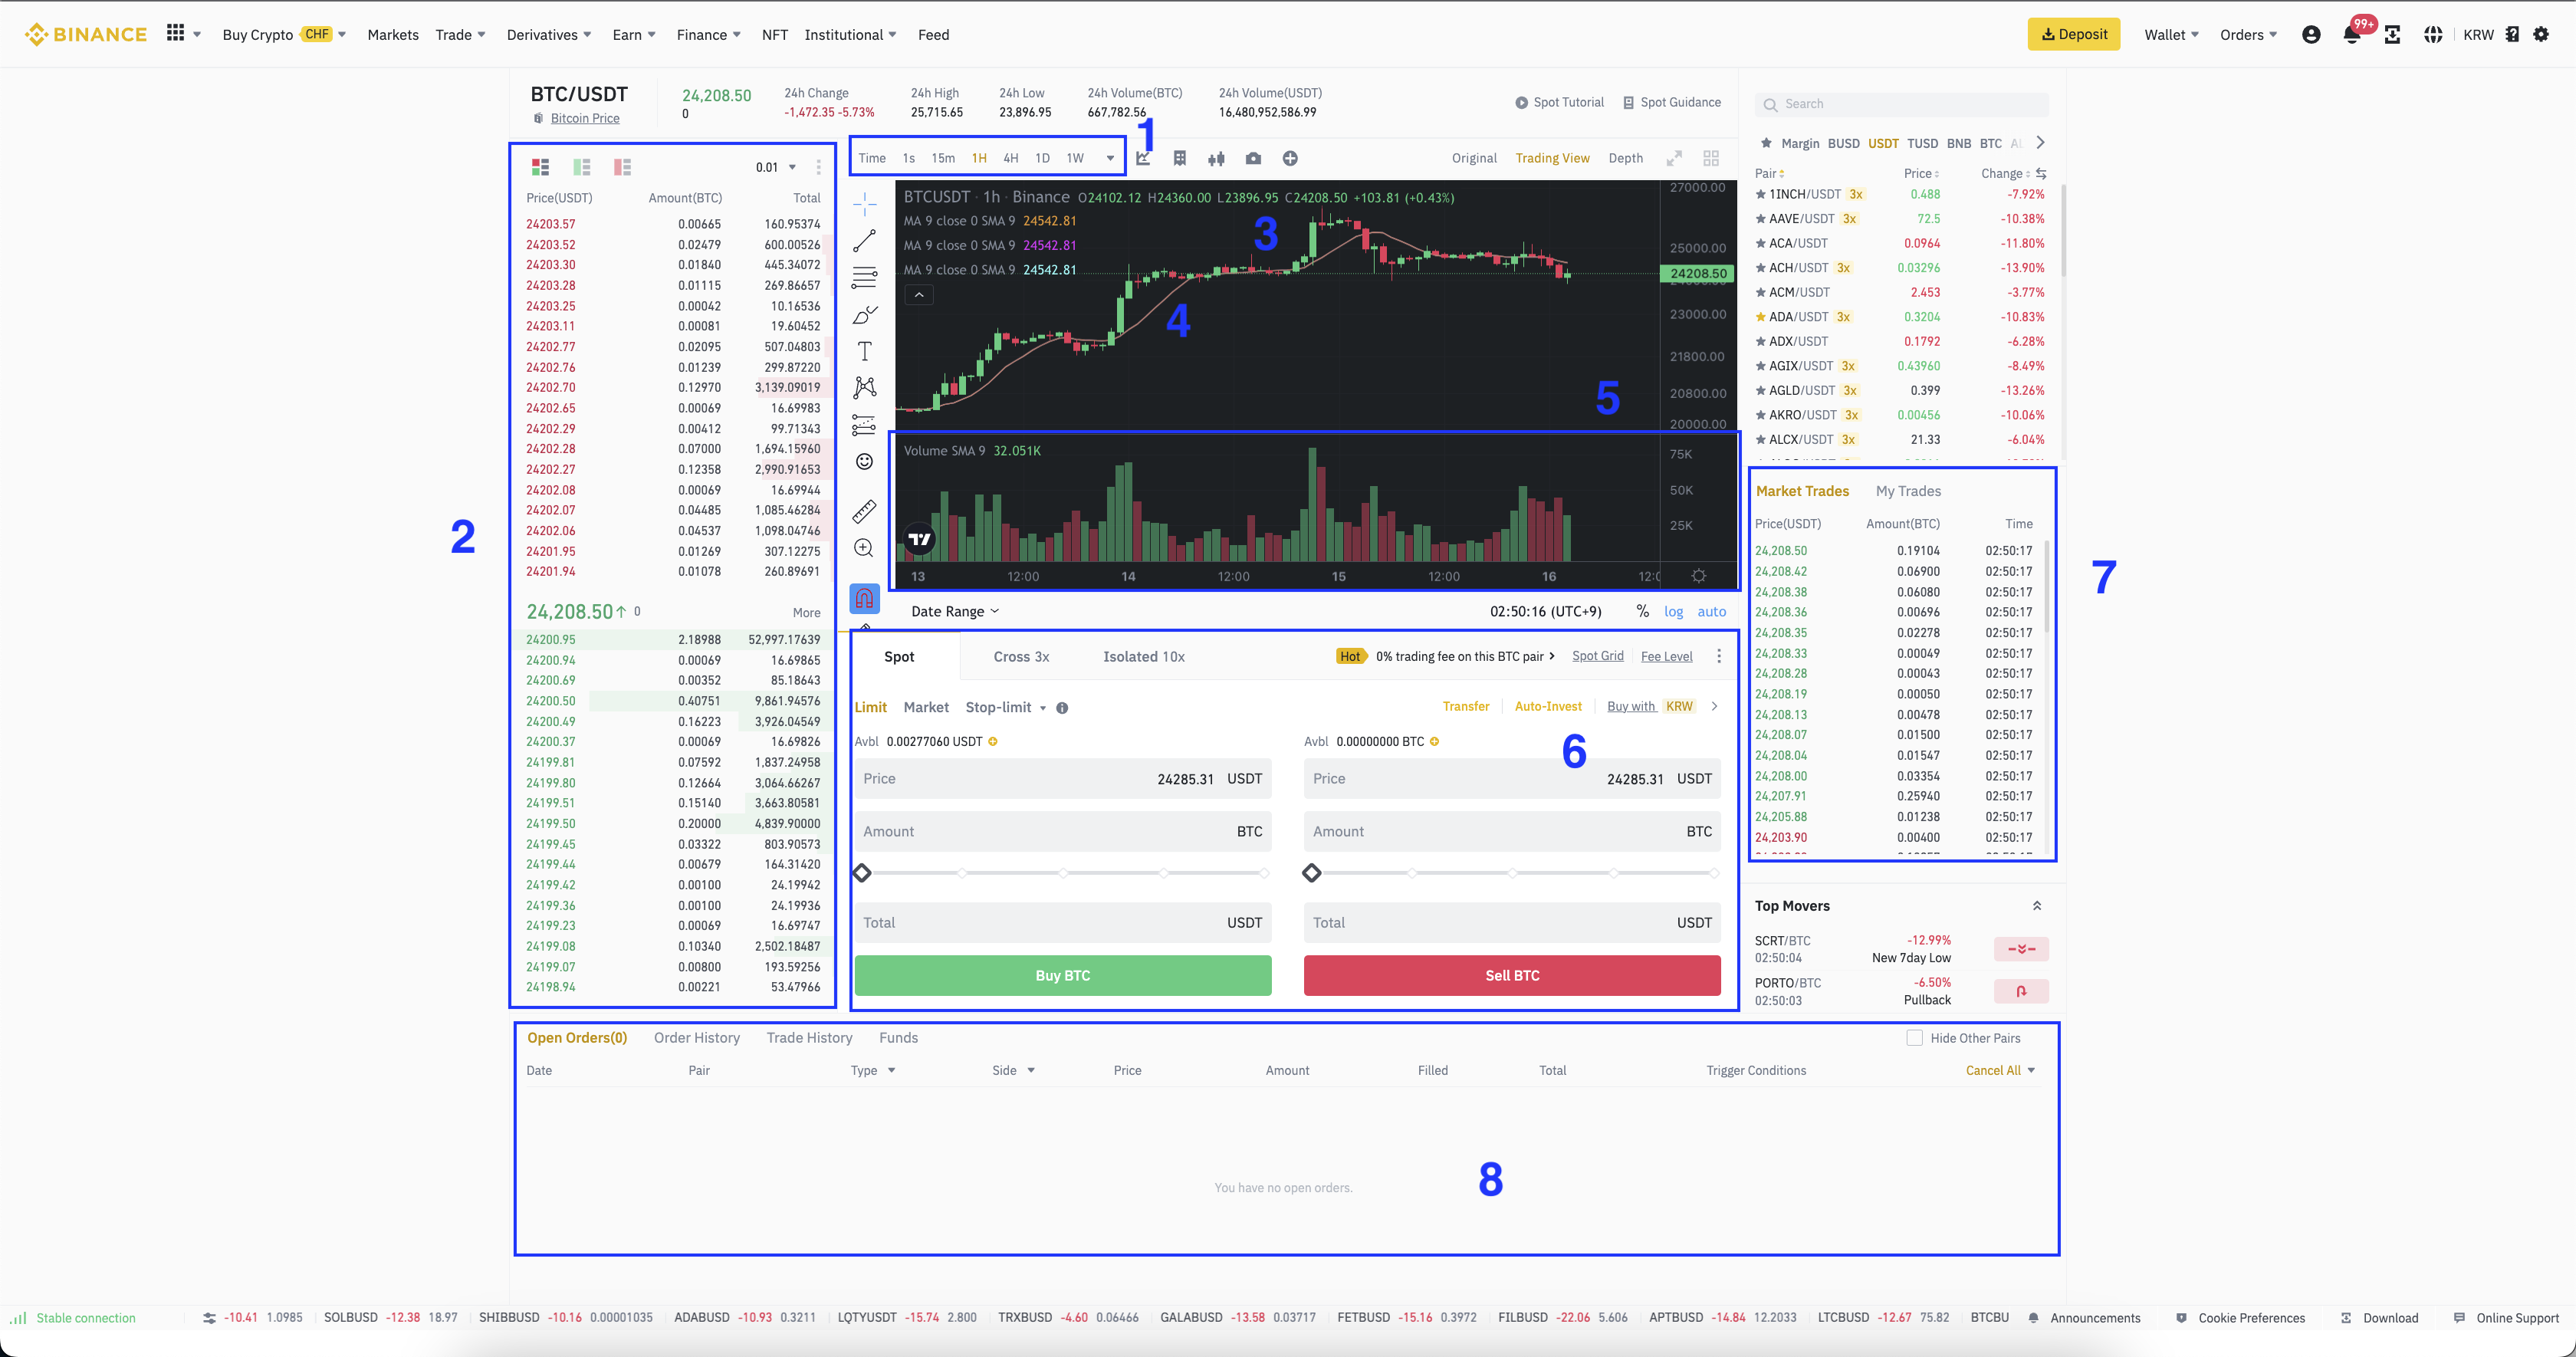The height and width of the screenshot is (1357, 2576).
Task: Click the zoom-in magnifier tool
Action: click(x=864, y=548)
